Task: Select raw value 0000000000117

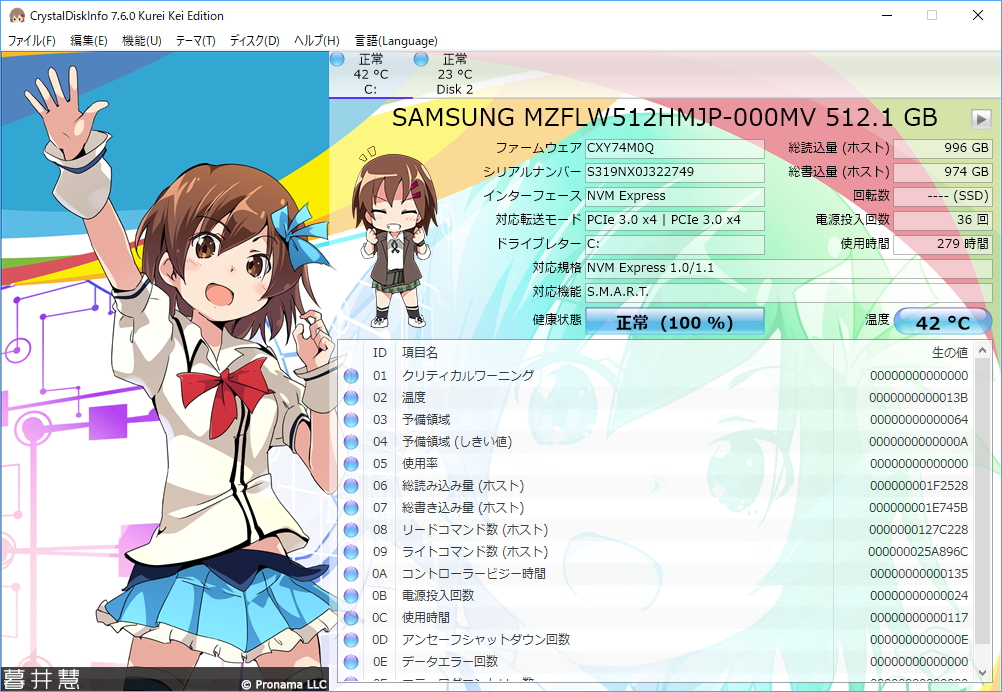Action: pyautogui.click(x=918, y=618)
